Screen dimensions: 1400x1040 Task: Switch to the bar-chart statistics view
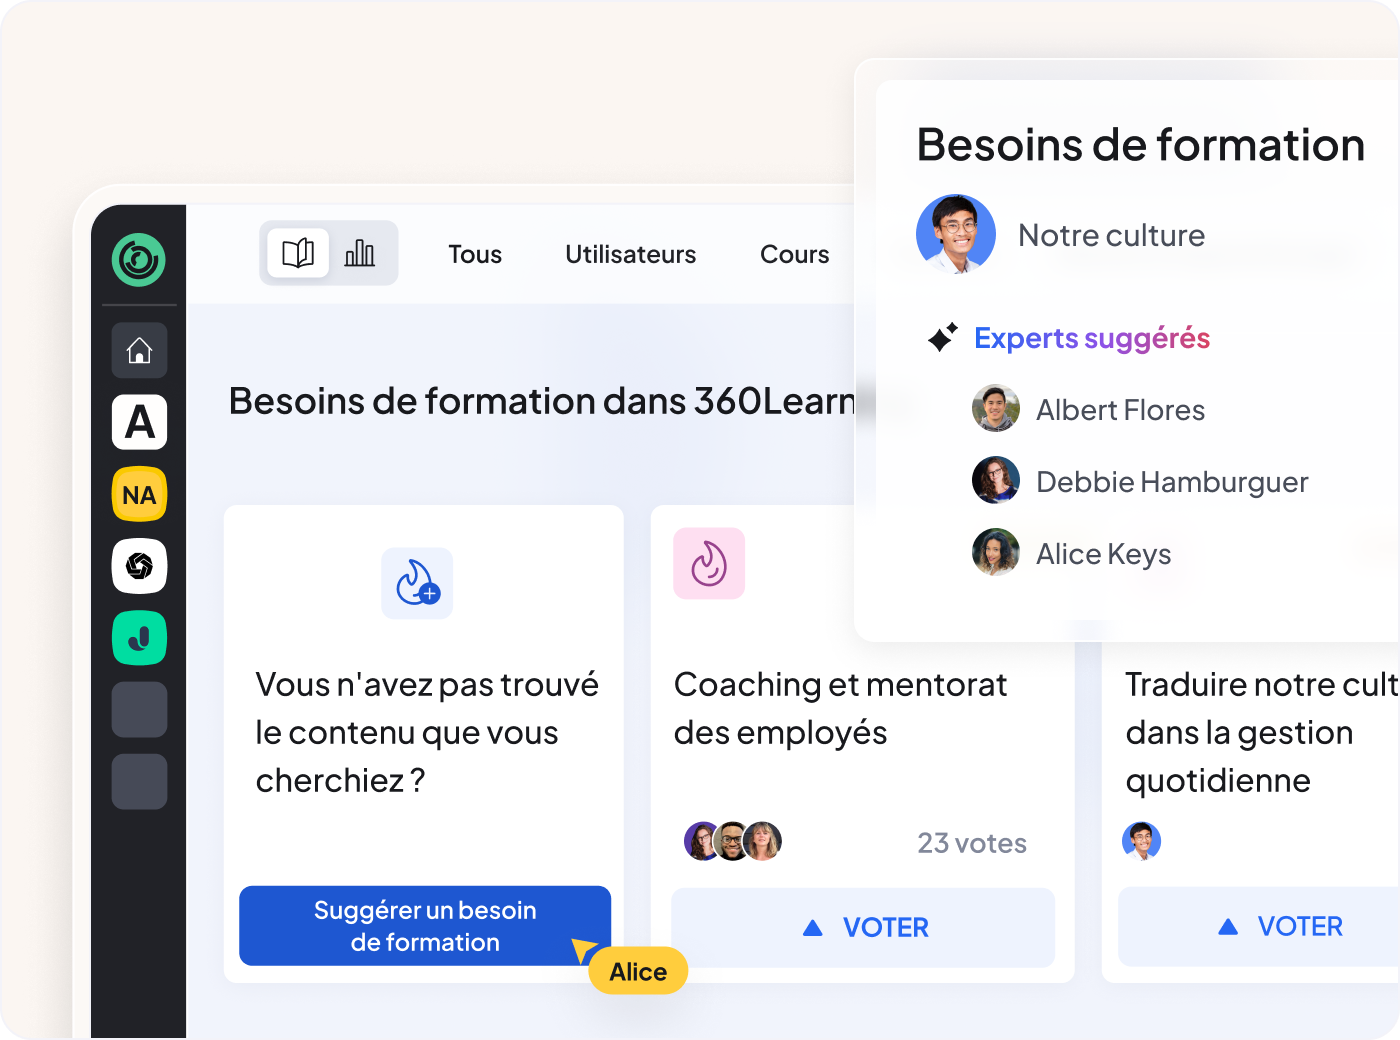pyautogui.click(x=360, y=253)
